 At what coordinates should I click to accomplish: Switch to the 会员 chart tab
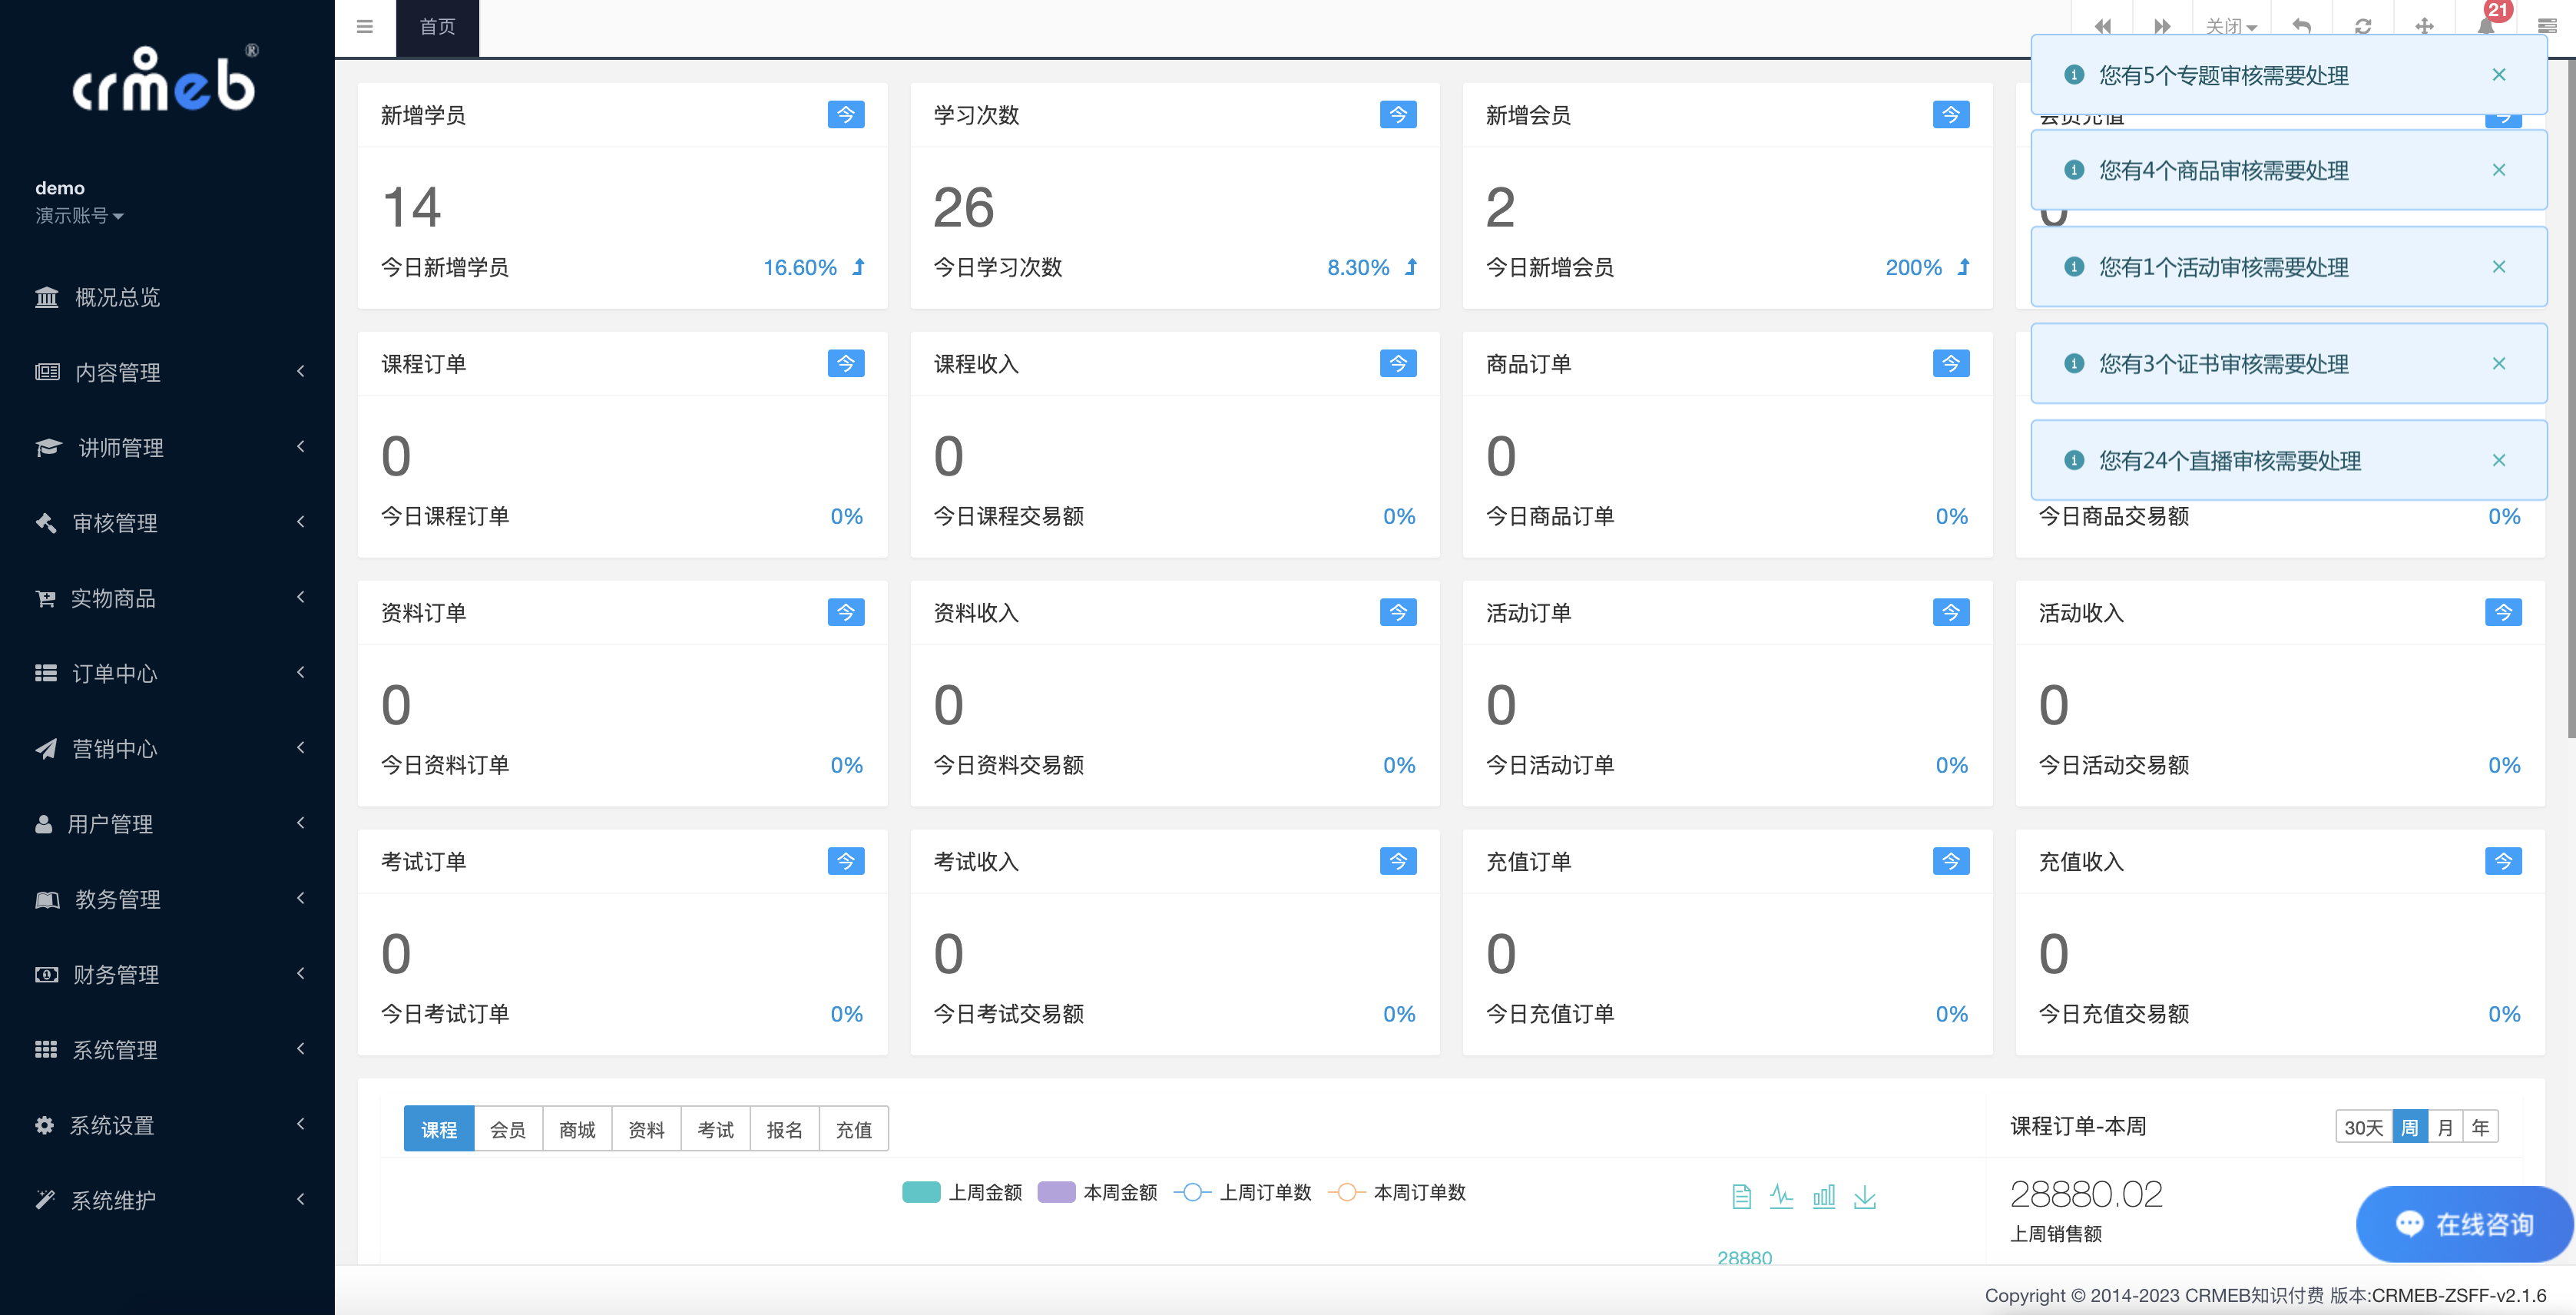pyautogui.click(x=508, y=1130)
